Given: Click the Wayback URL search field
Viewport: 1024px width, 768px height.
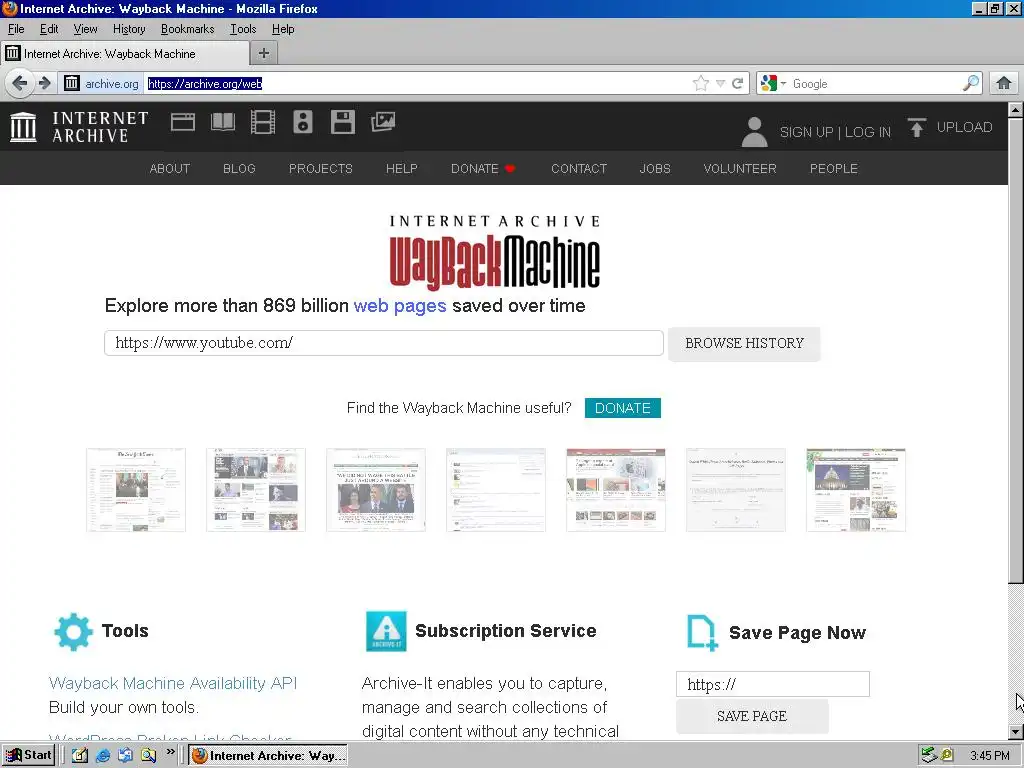Looking at the screenshot, I should (384, 343).
